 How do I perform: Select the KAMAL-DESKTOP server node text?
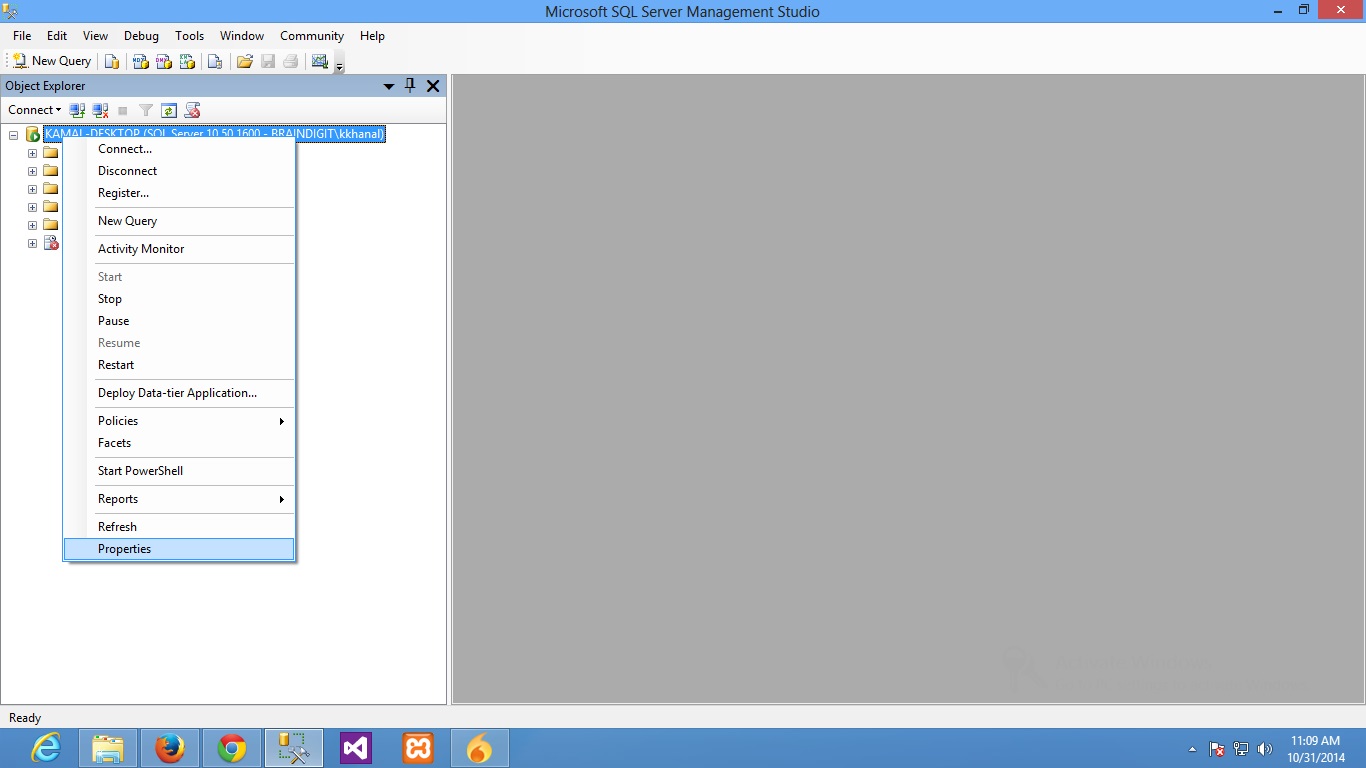tap(215, 134)
